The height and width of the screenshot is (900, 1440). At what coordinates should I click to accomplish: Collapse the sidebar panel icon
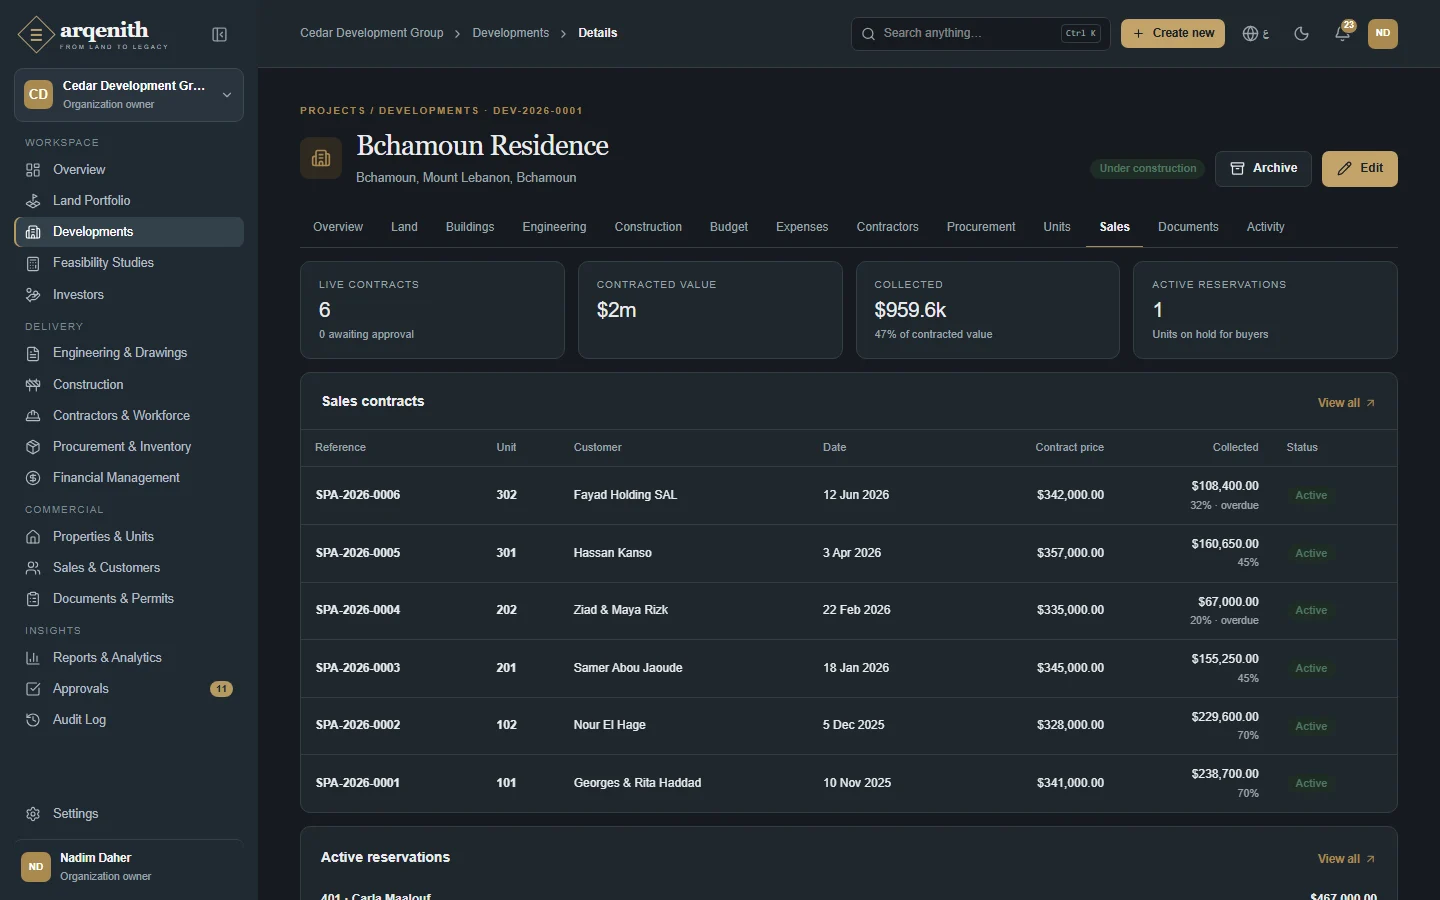click(220, 35)
